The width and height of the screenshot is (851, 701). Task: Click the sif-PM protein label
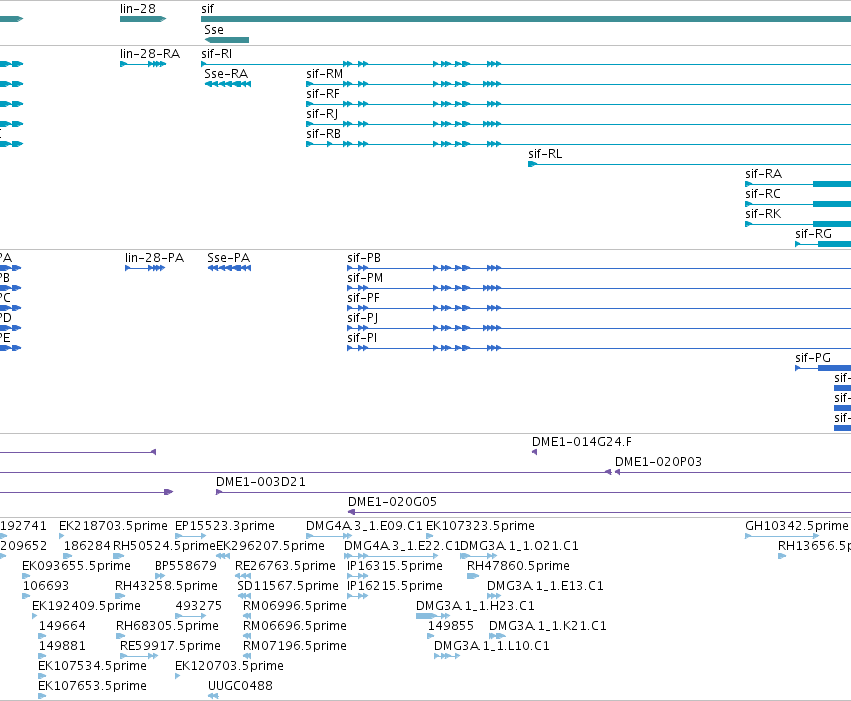(365, 278)
